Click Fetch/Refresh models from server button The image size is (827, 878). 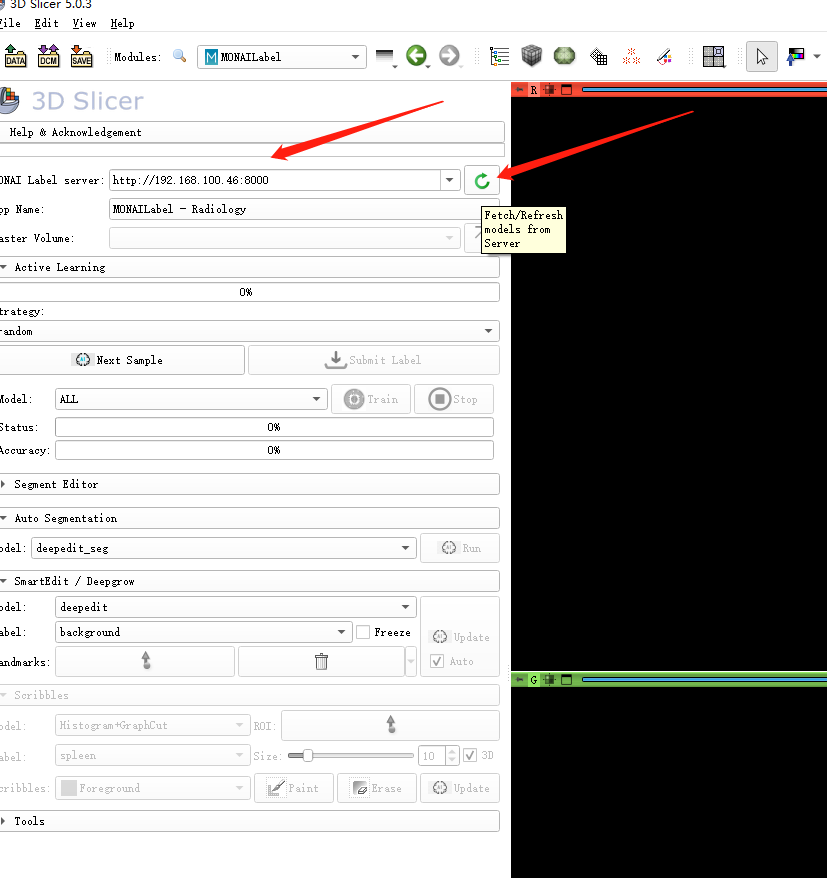(482, 180)
